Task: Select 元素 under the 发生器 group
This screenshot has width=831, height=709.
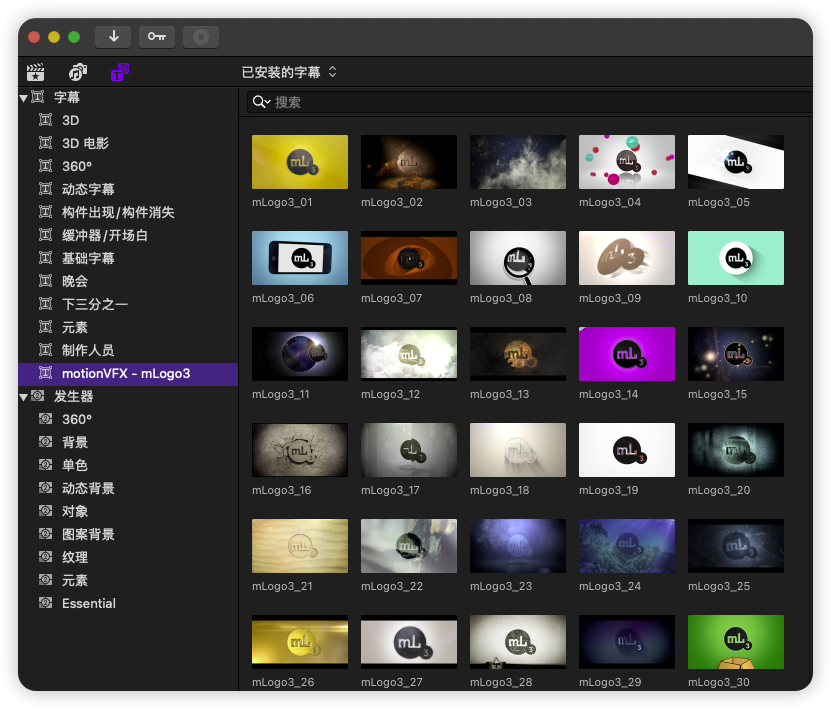Action: 128,580
